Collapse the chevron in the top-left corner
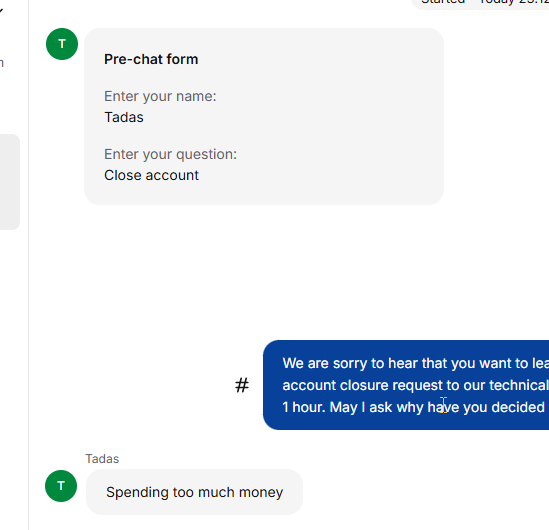 click(1, 11)
